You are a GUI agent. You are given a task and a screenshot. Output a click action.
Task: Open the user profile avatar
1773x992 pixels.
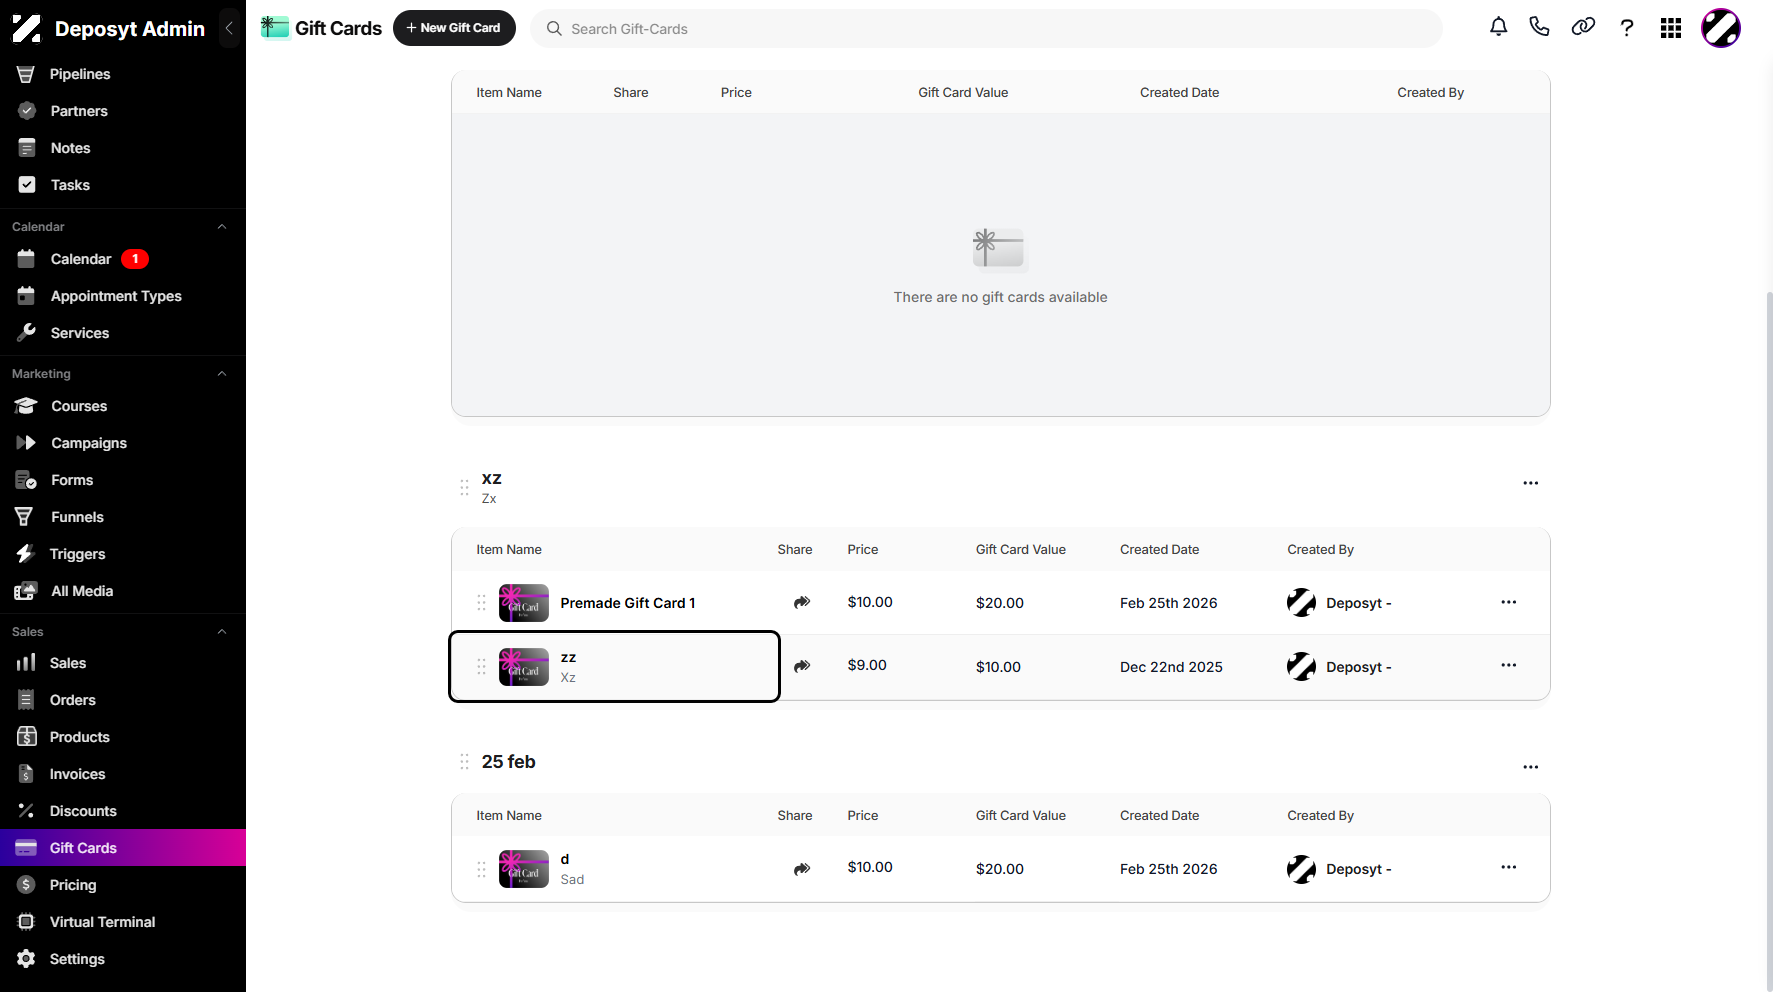pyautogui.click(x=1721, y=28)
